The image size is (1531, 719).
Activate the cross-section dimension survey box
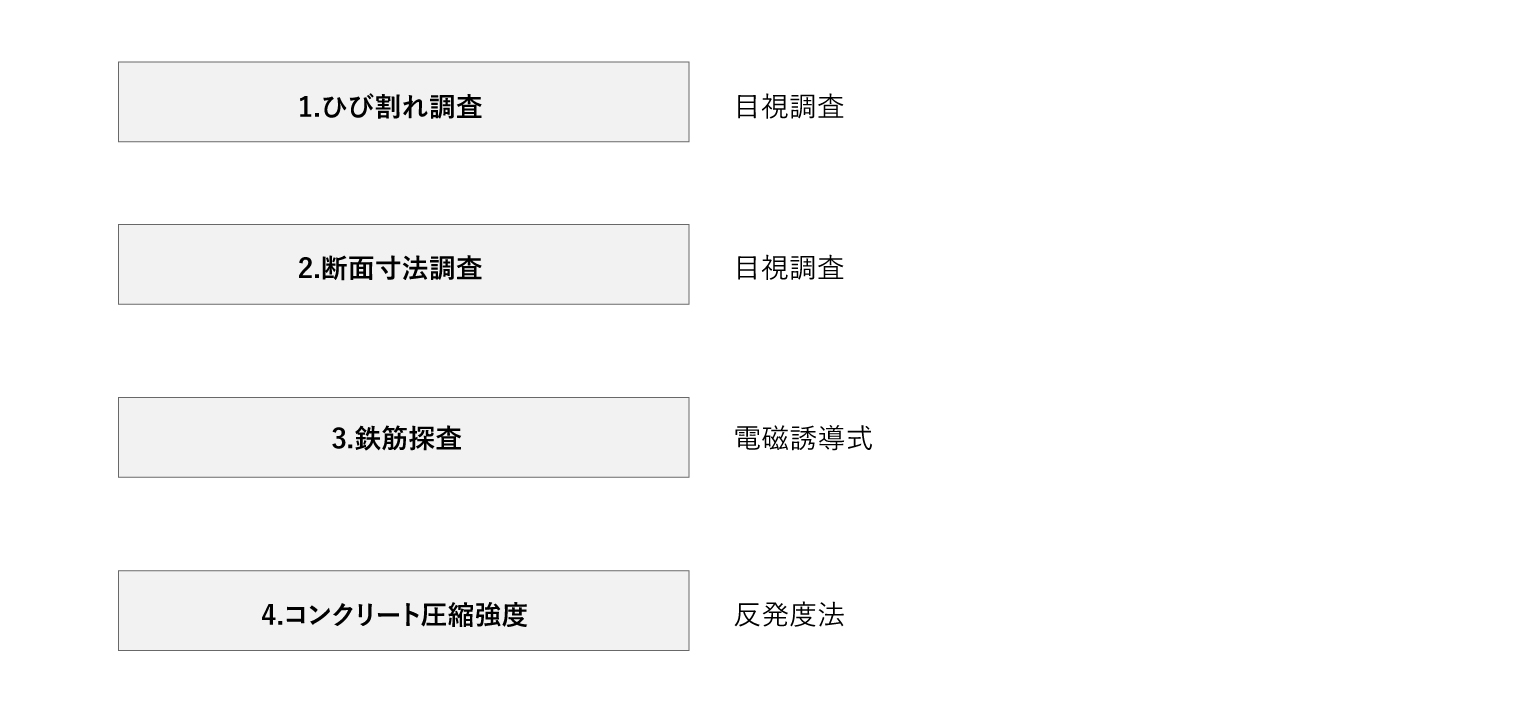click(x=403, y=264)
